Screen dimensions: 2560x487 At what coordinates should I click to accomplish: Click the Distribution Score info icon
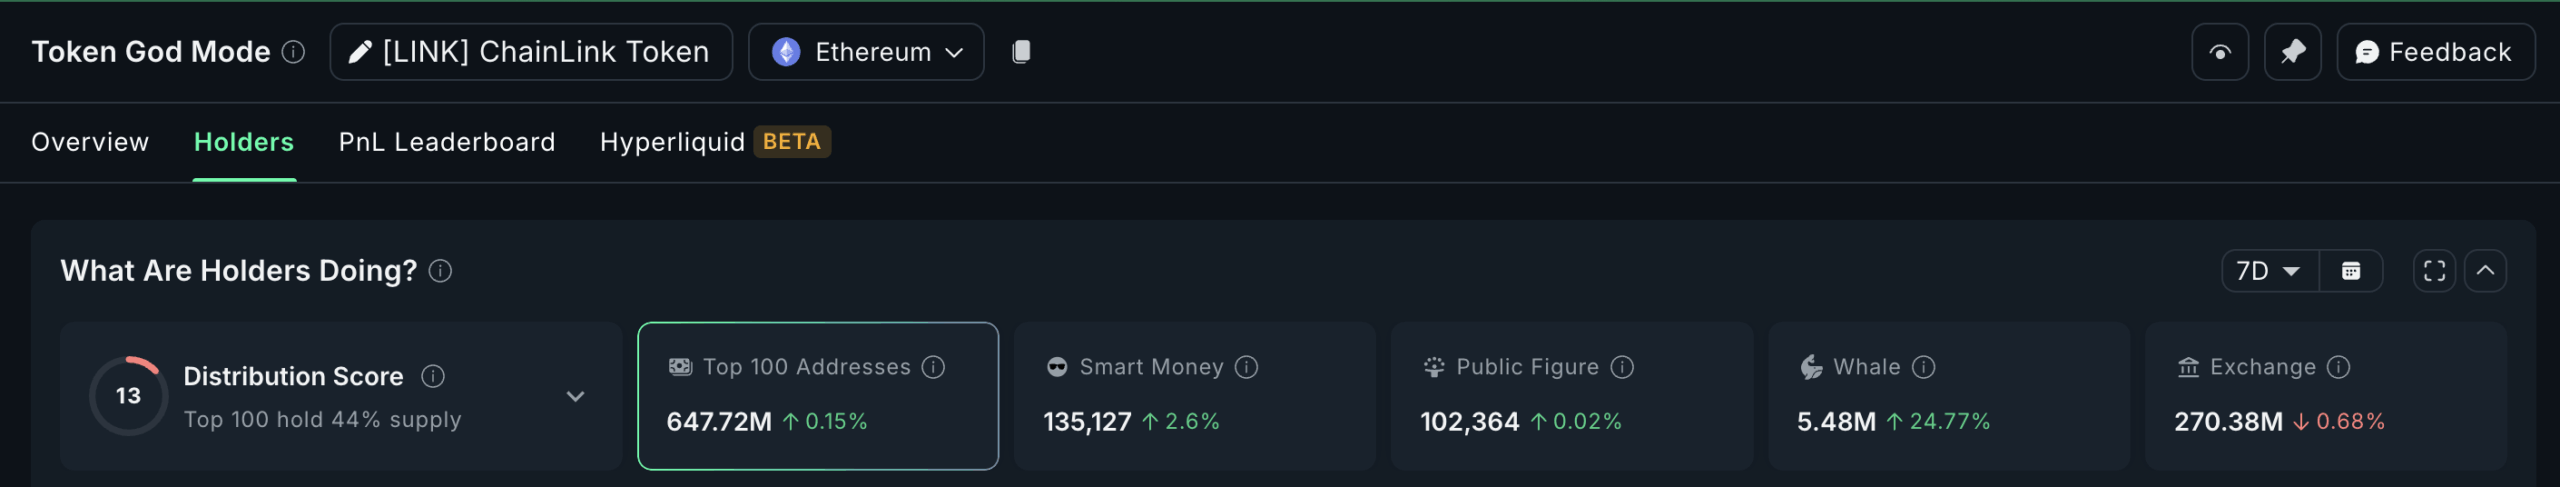tap(433, 376)
